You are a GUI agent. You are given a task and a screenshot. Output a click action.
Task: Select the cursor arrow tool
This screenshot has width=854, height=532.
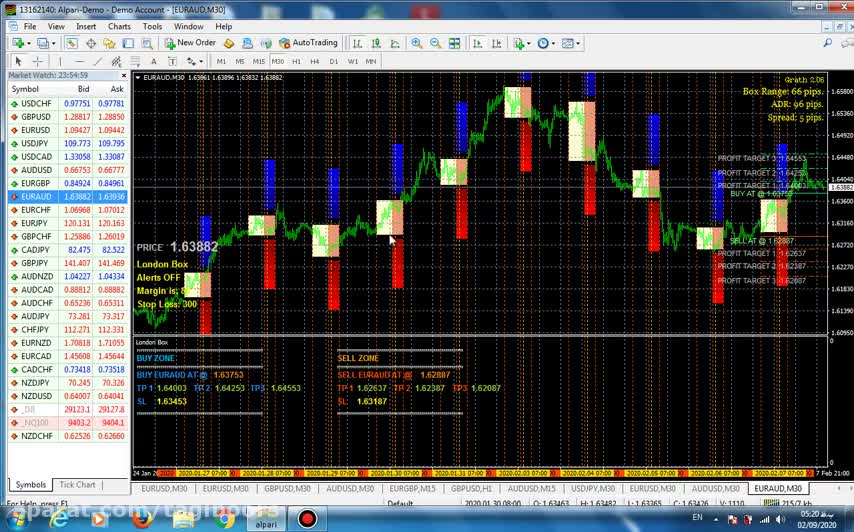(x=18, y=61)
